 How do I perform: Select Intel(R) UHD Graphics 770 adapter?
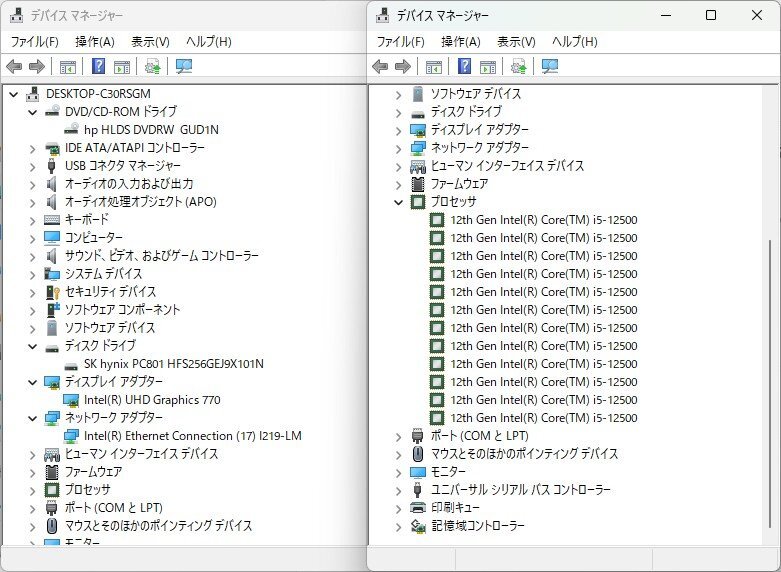[152, 400]
